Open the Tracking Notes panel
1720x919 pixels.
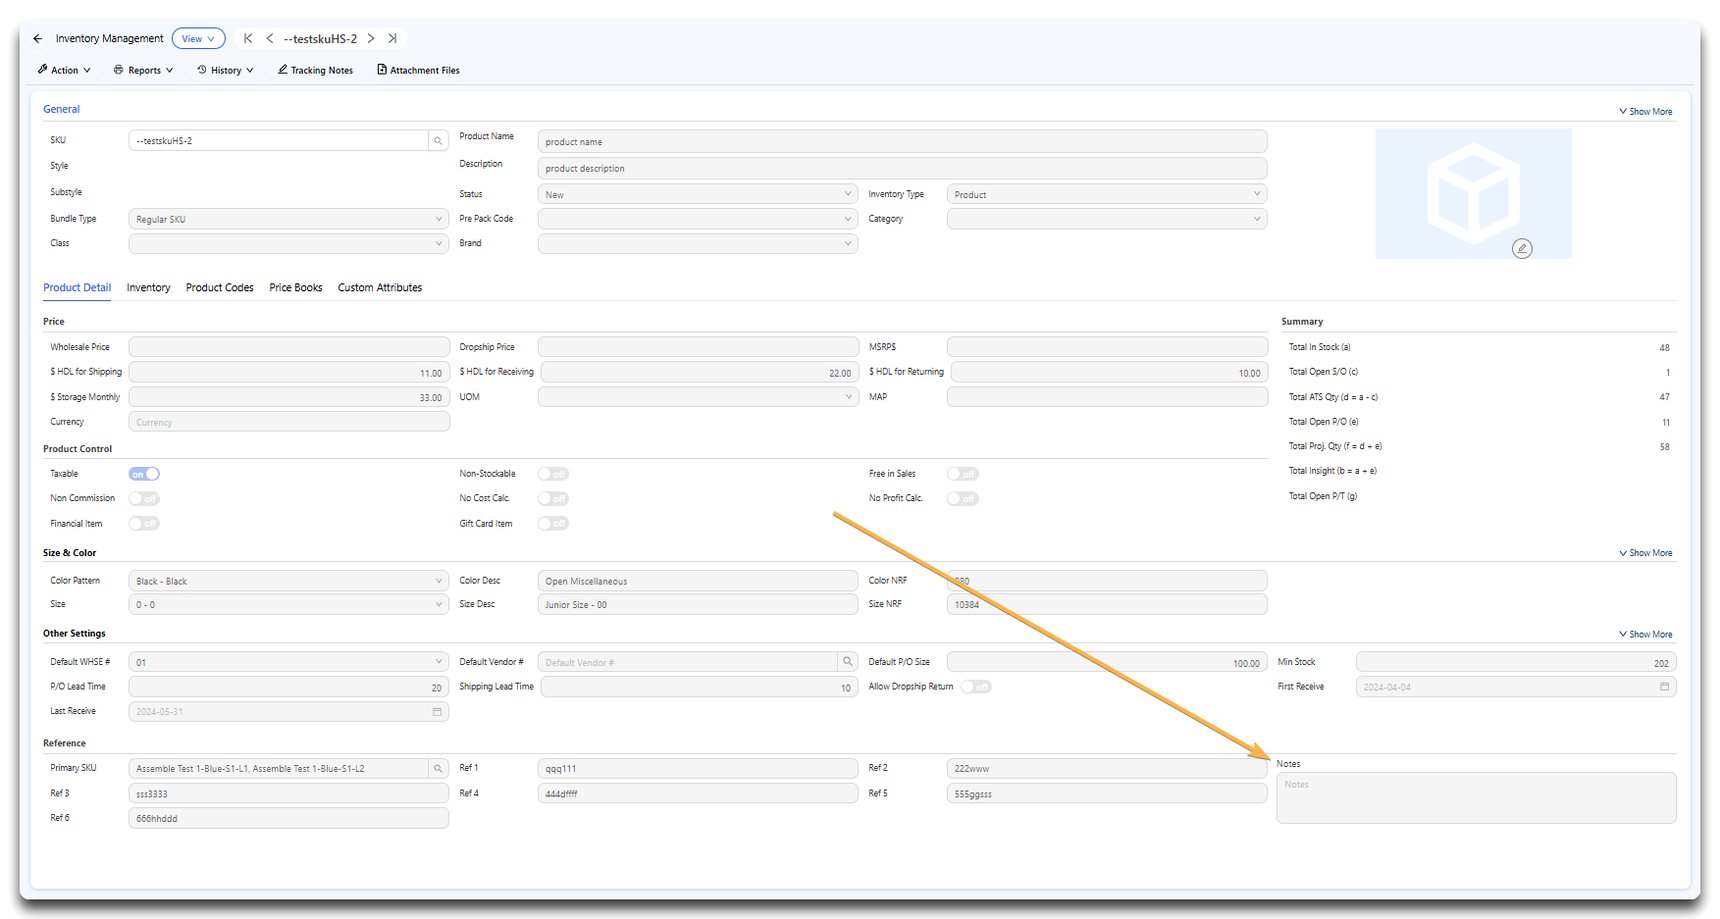[315, 70]
